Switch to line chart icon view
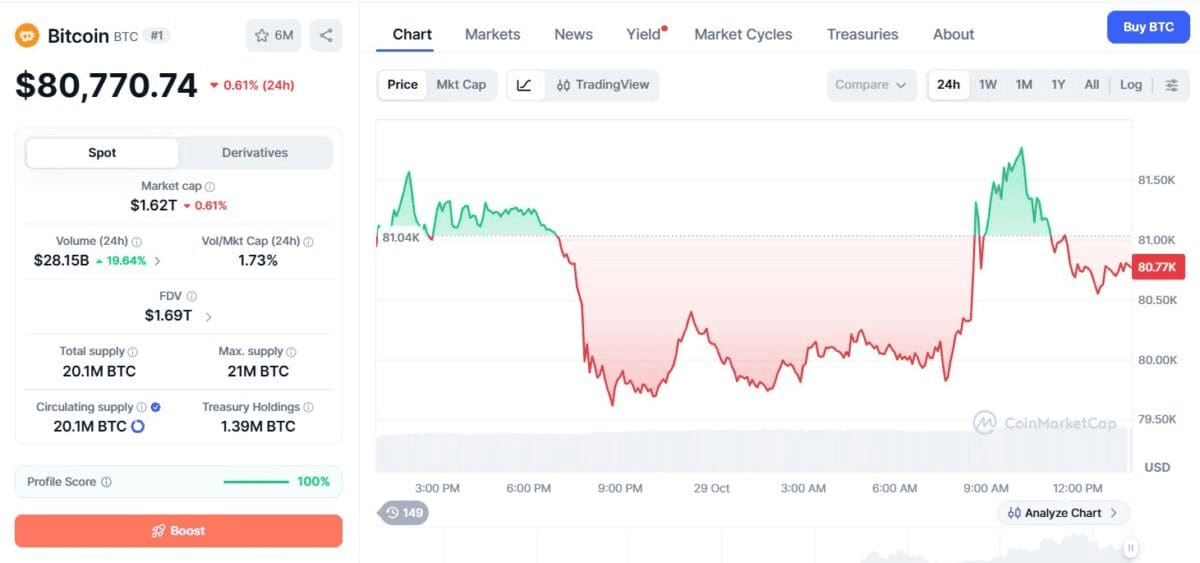Screen dimensions: 1200x563 pos(525,85)
